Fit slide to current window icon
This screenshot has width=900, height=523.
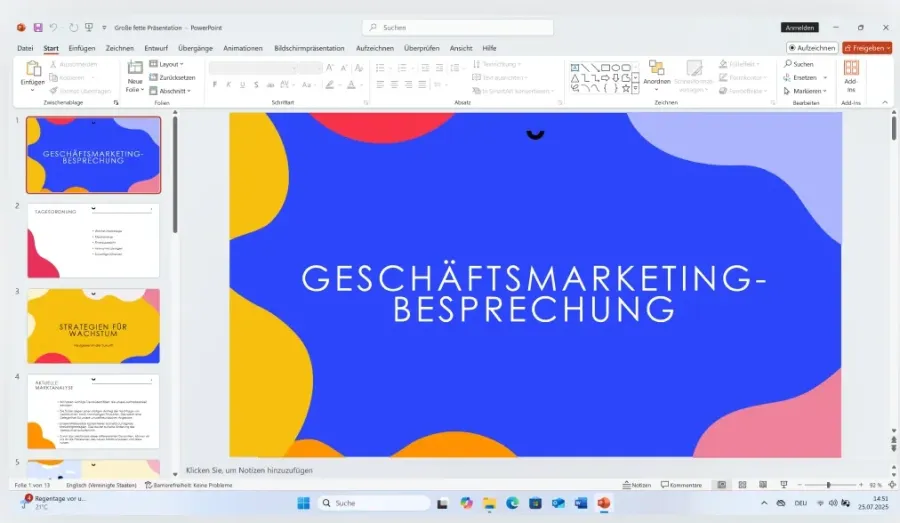coord(892,485)
